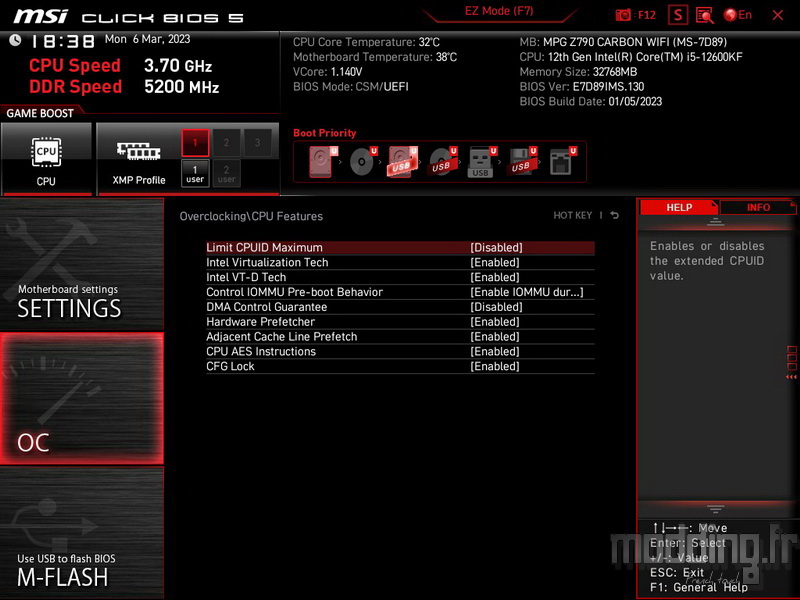Open the HOT KEY list
Viewport: 800px width, 600px height.
click(572, 215)
